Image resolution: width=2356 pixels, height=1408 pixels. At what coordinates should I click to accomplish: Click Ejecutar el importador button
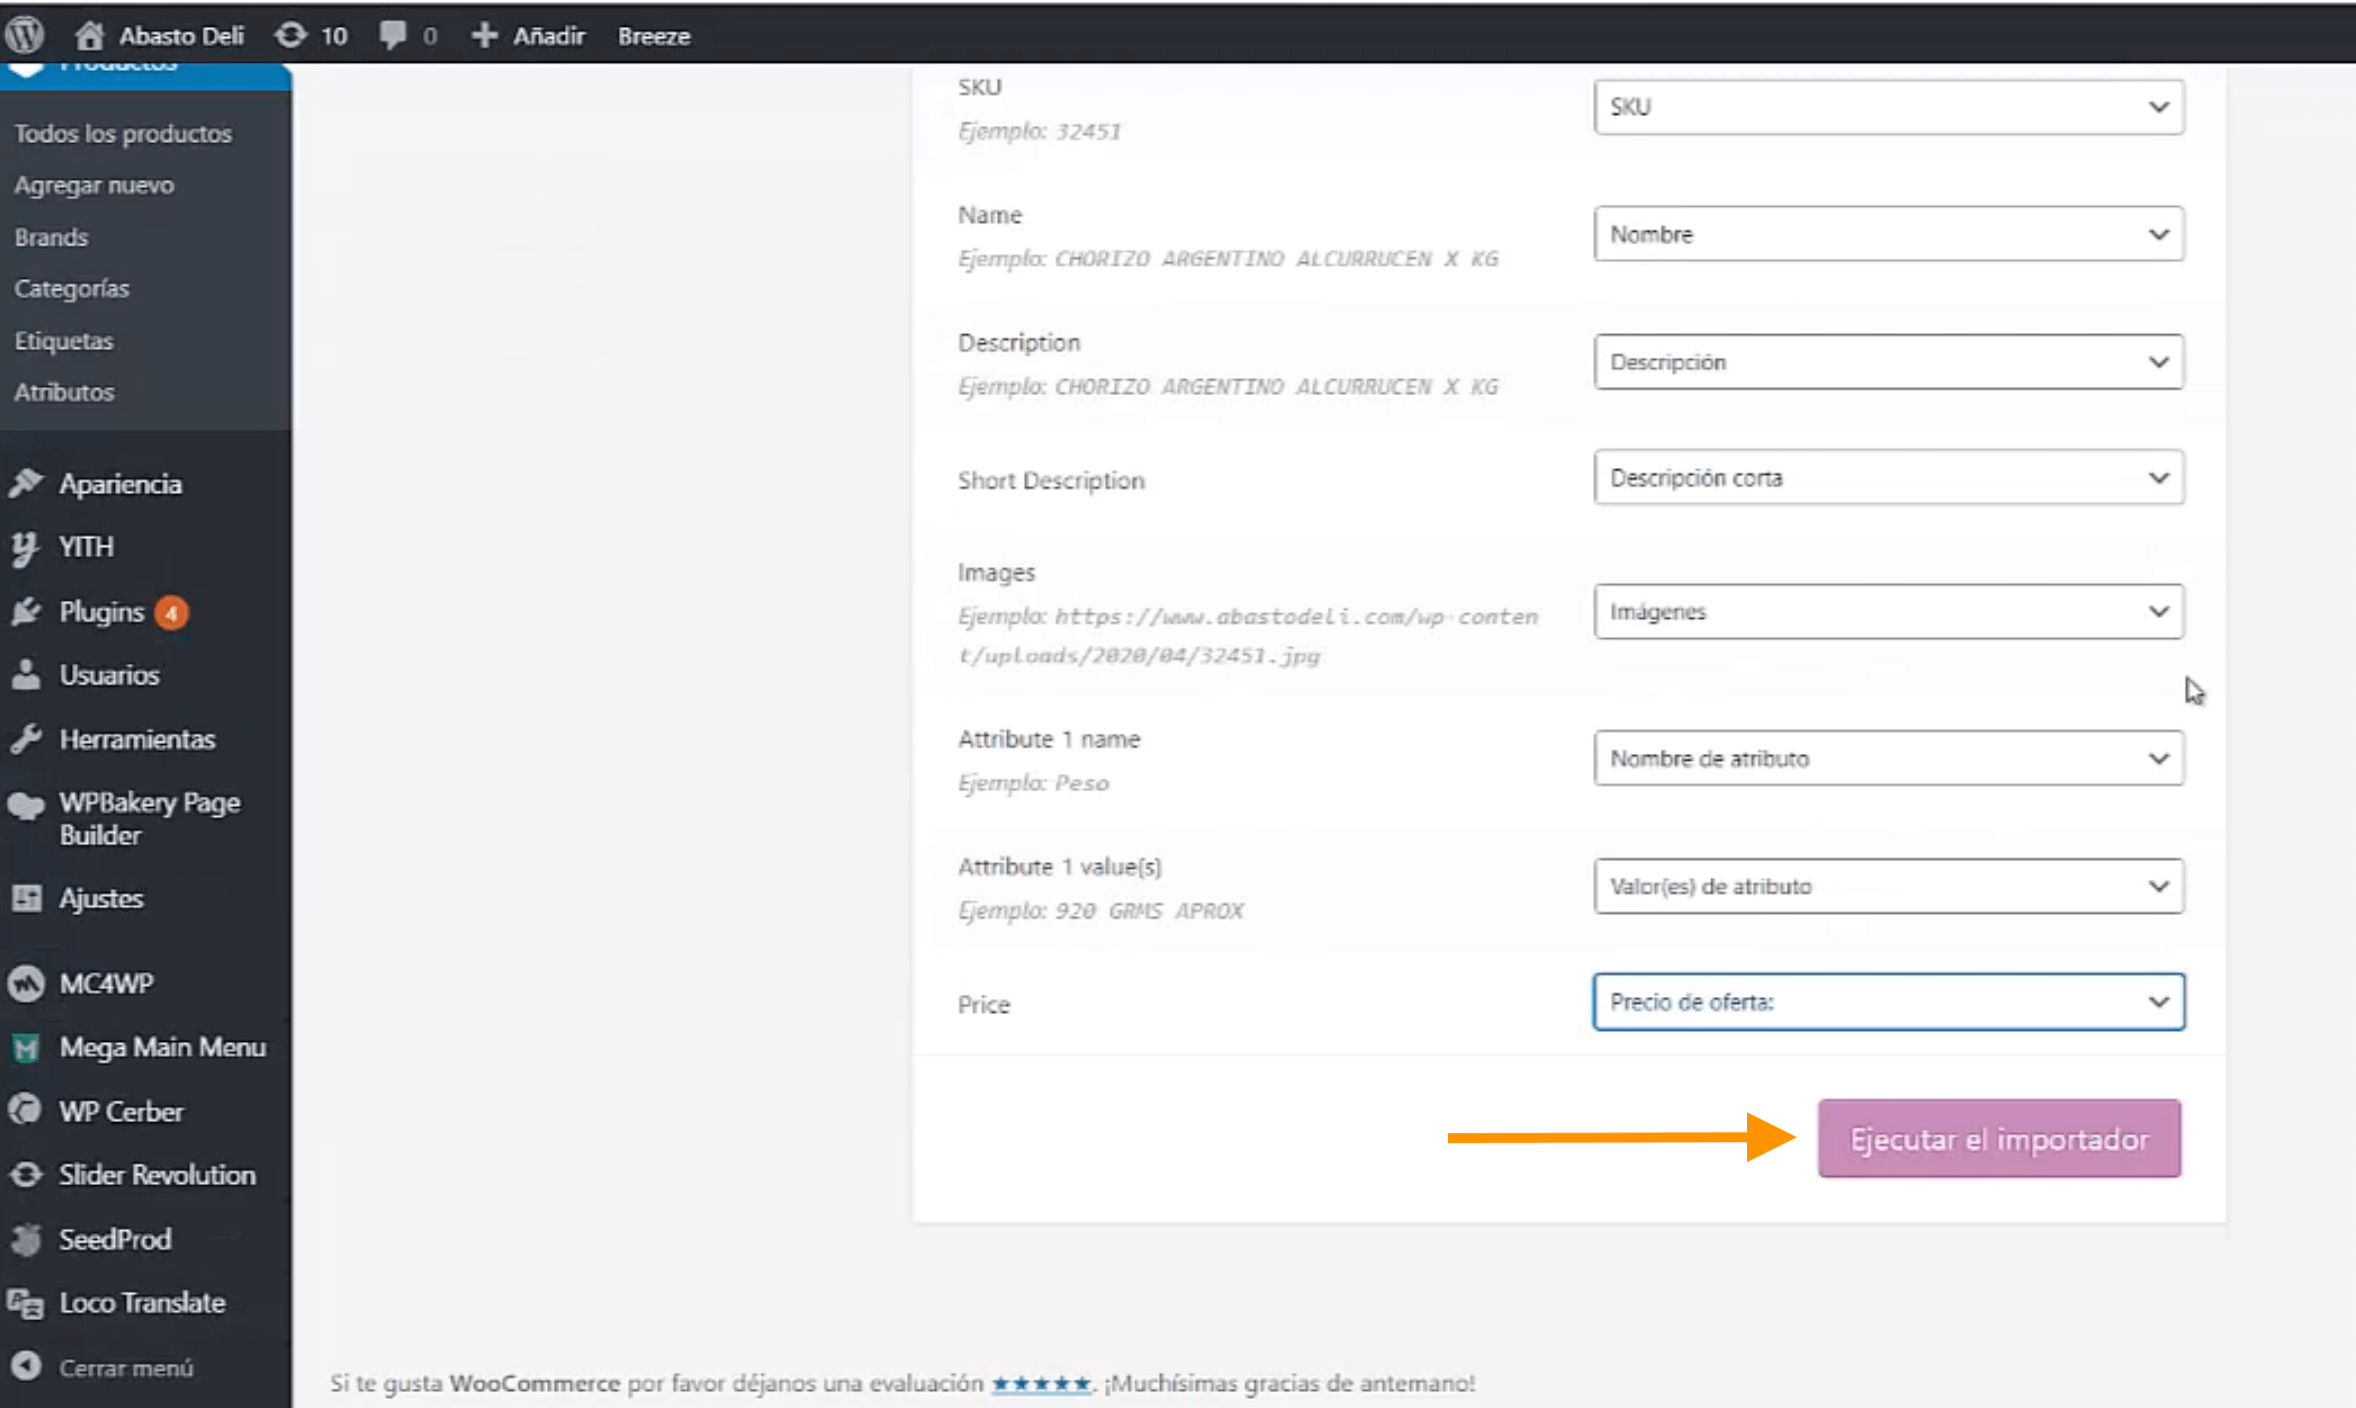tap(1998, 1139)
